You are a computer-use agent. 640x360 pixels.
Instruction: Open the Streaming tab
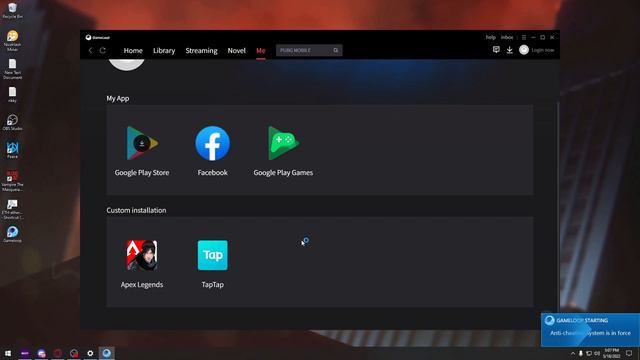coord(201,51)
